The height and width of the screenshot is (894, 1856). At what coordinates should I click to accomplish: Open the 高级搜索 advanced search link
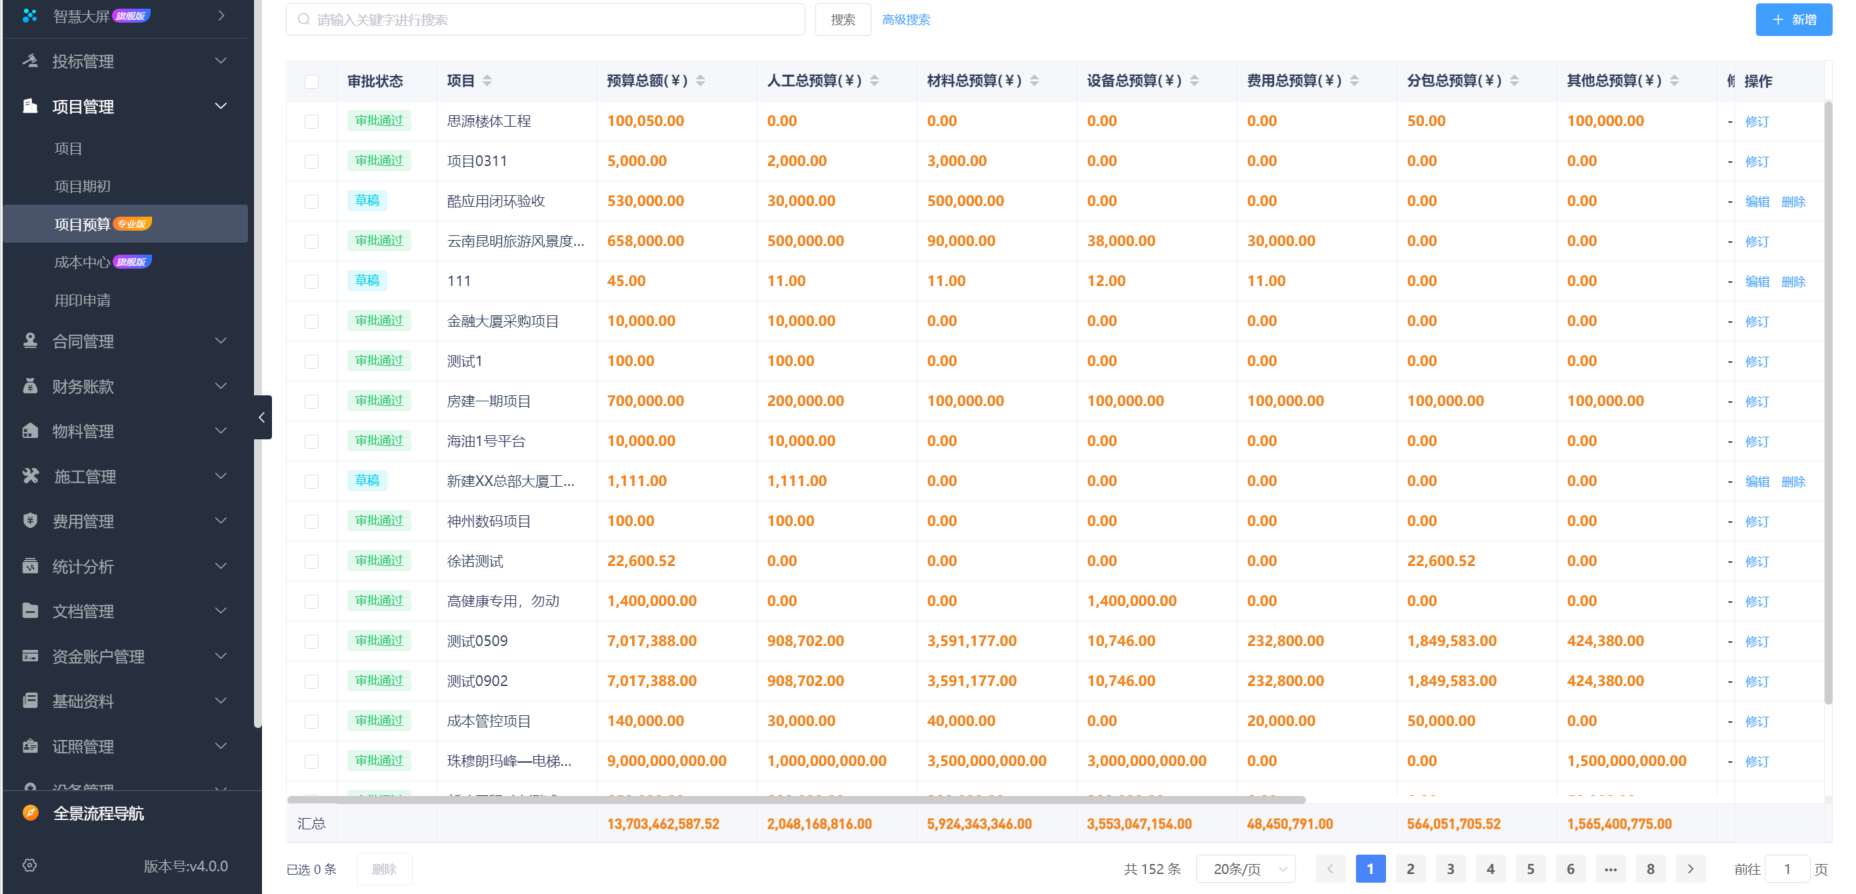tap(906, 20)
